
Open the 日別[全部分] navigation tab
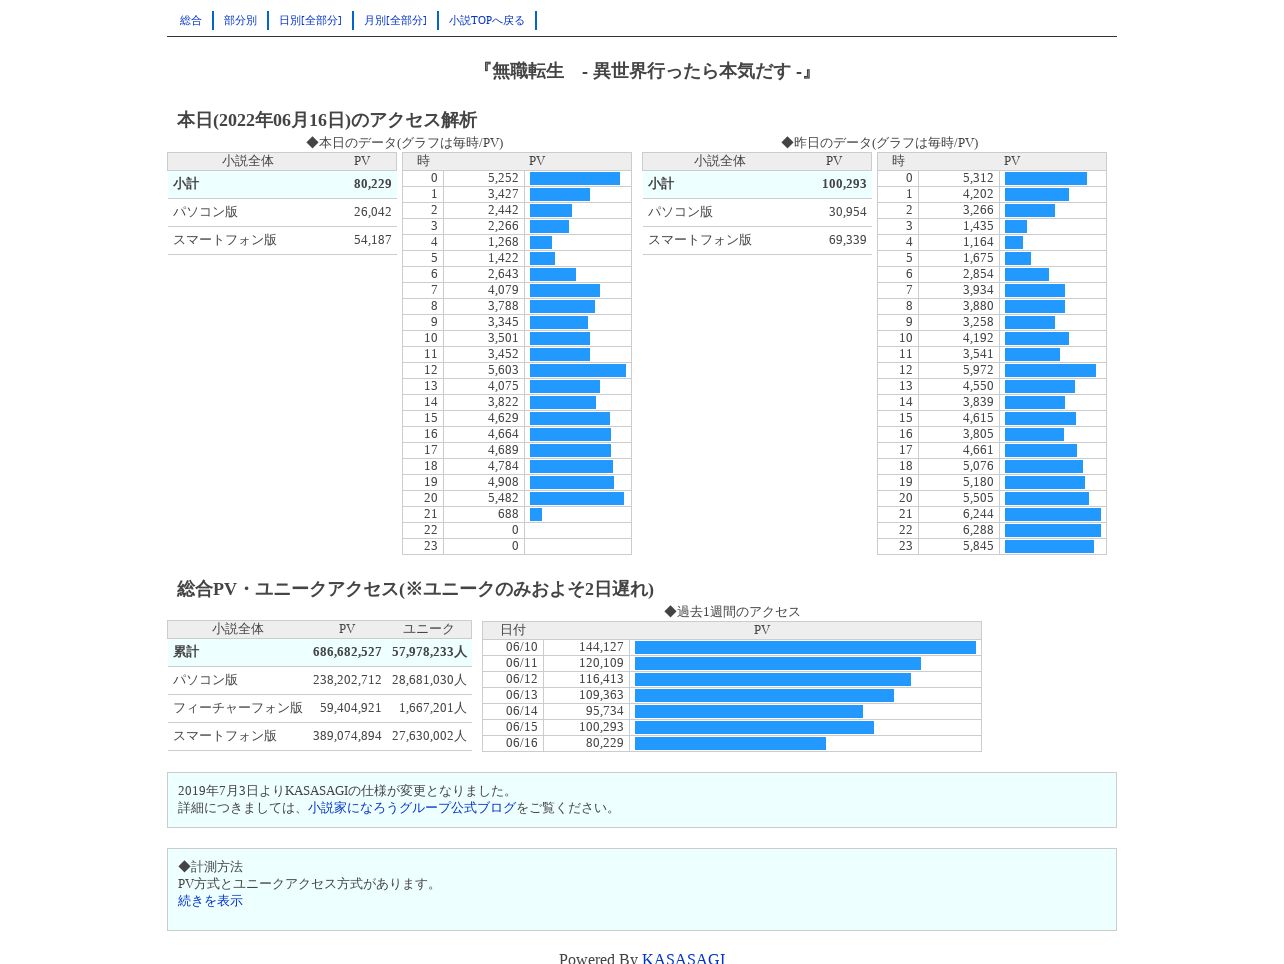tap(310, 20)
